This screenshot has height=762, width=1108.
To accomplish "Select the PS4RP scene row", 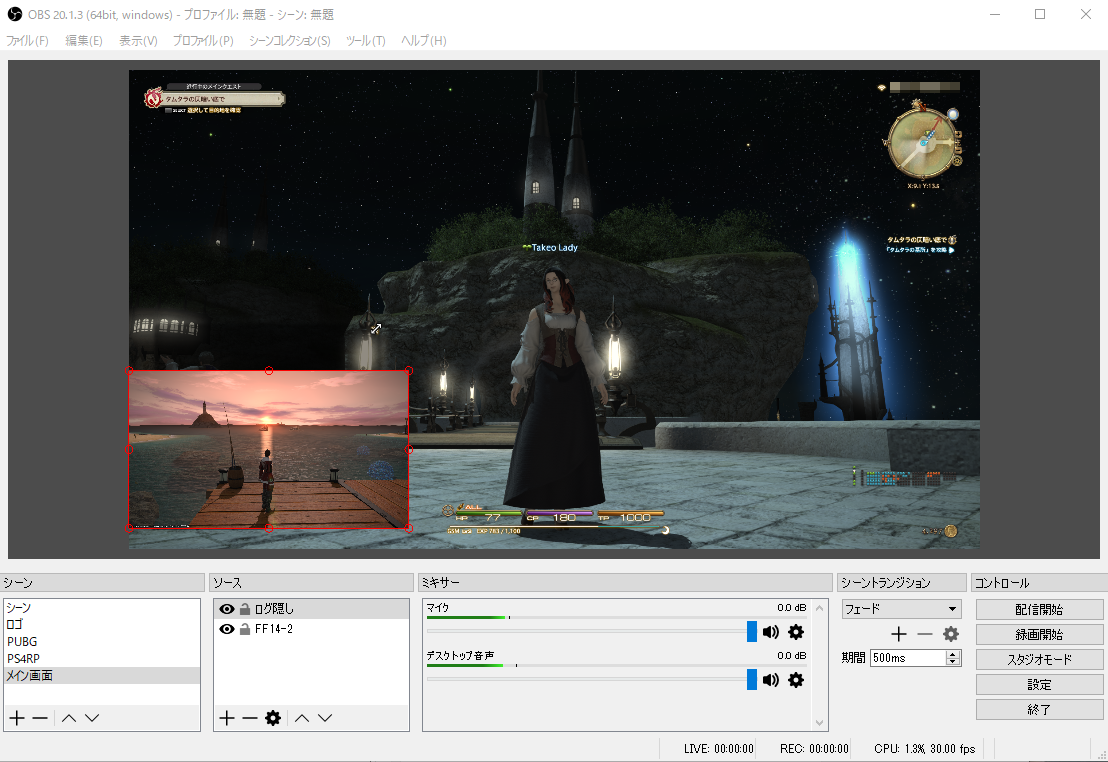I will click(102, 658).
